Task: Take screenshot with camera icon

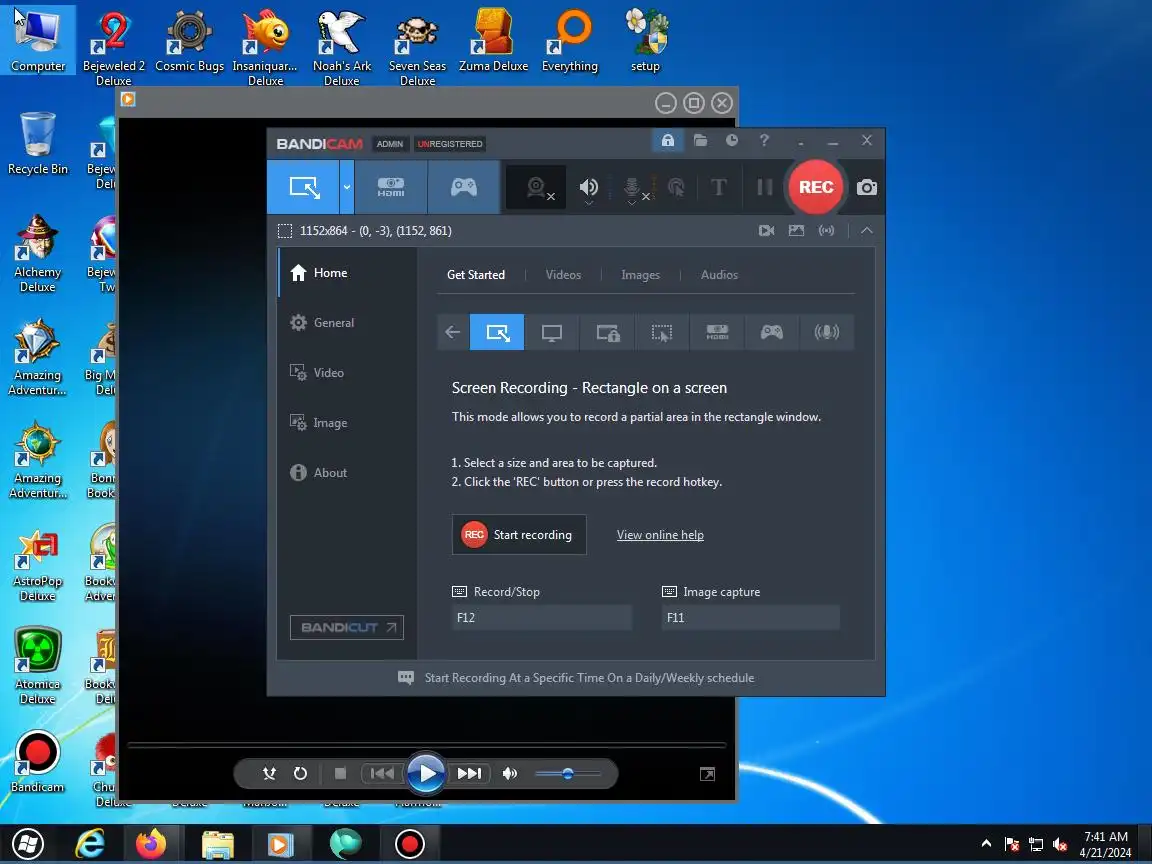Action: coord(867,187)
